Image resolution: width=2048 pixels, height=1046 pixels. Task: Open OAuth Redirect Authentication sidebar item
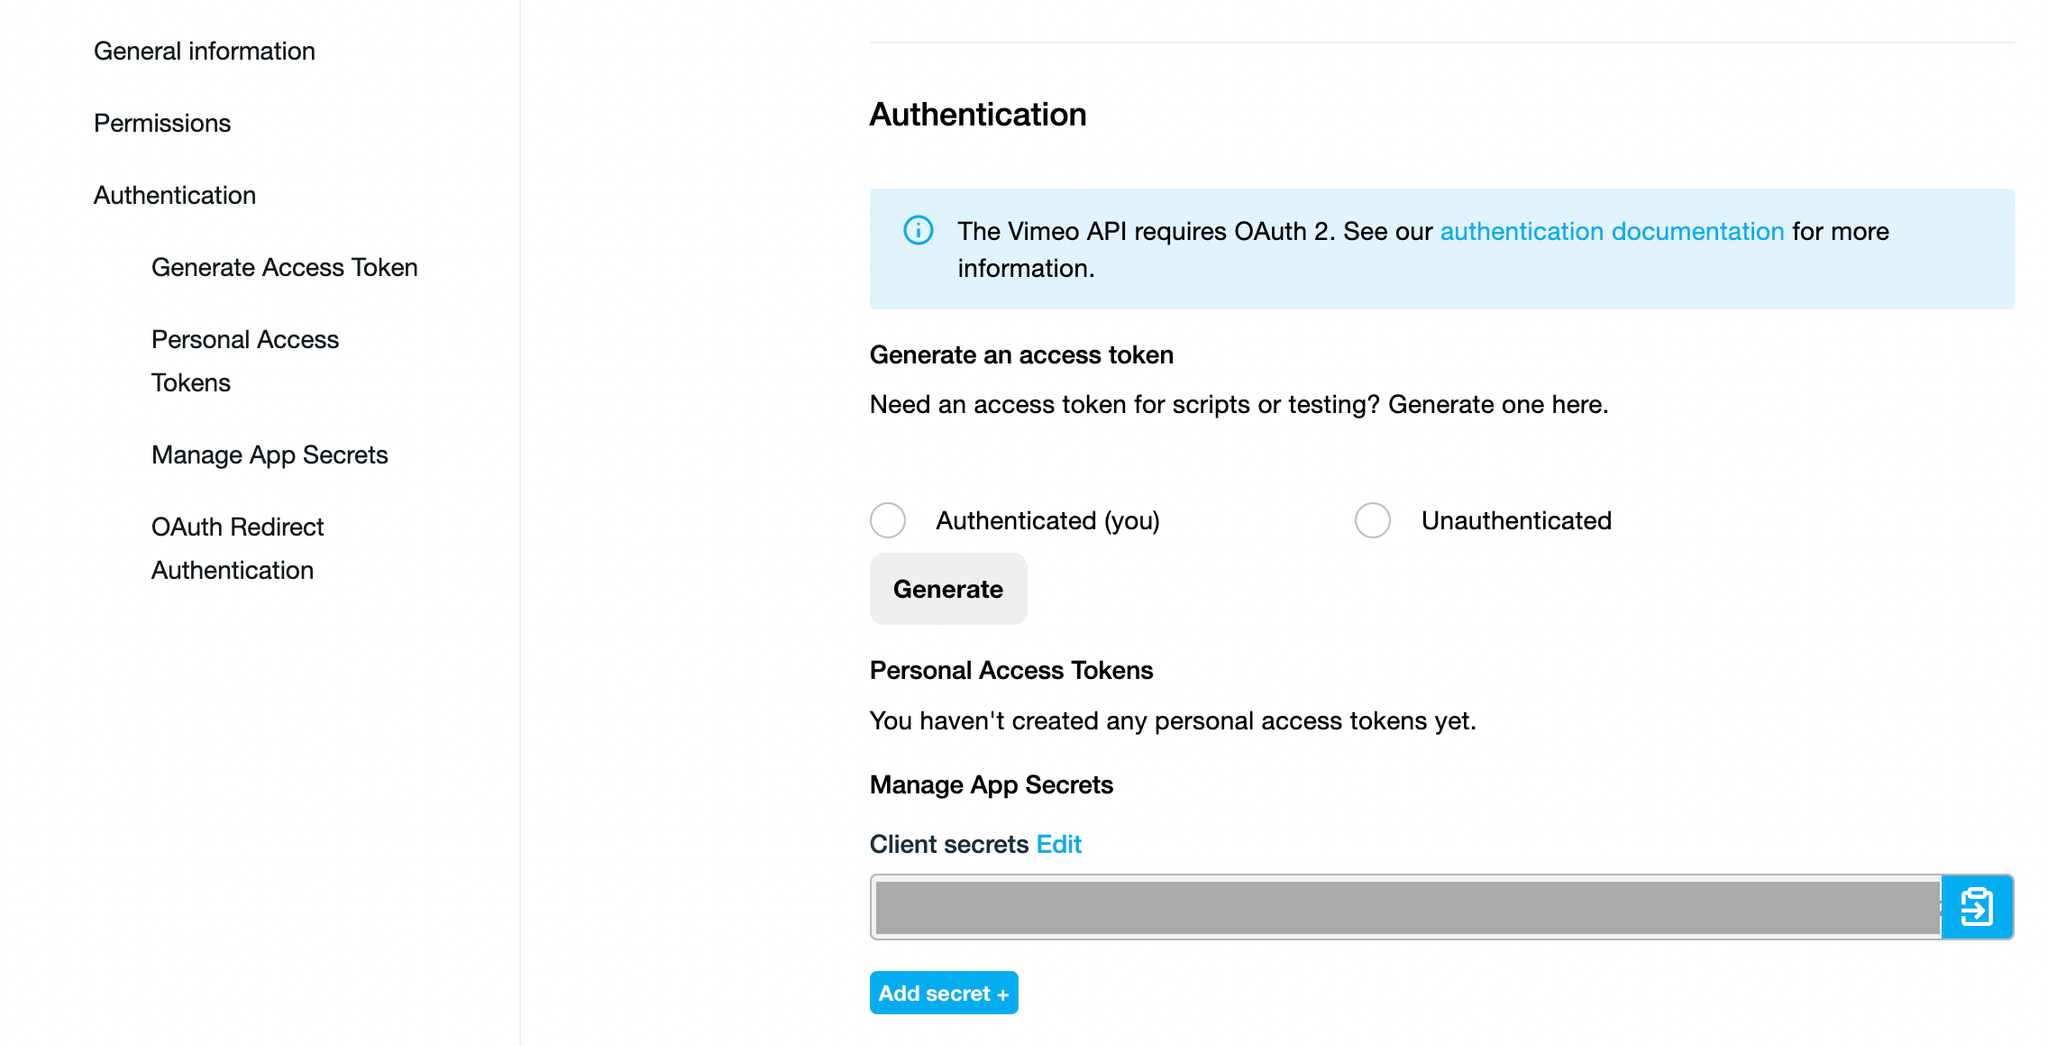pos(238,548)
